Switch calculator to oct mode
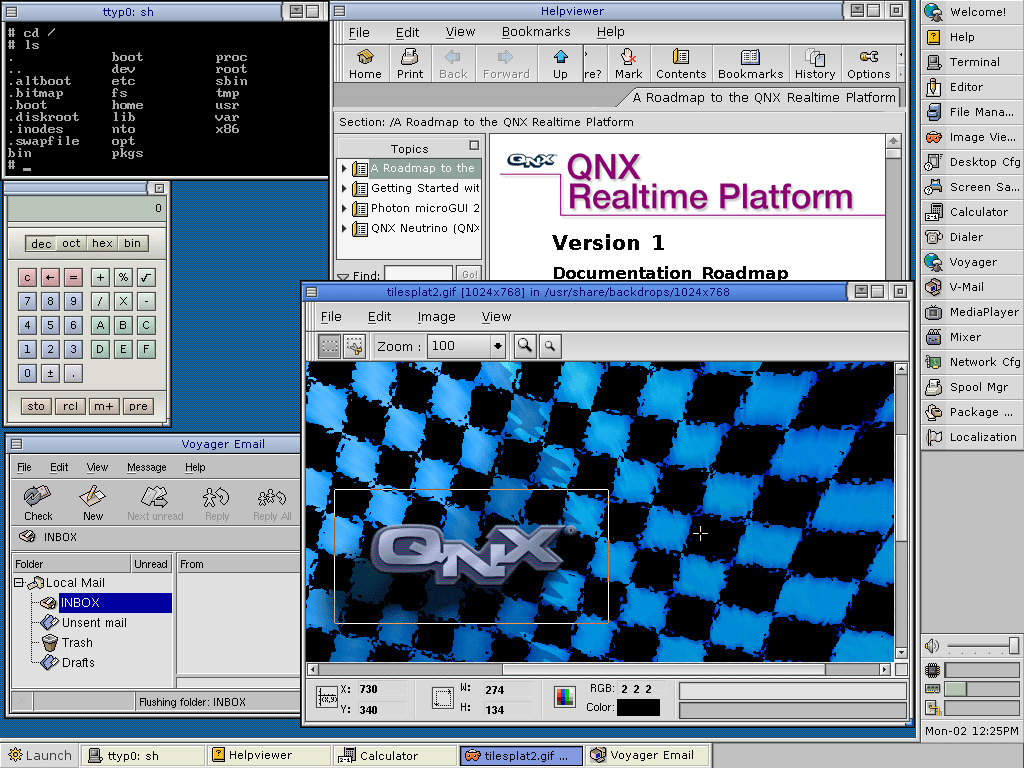The height and width of the screenshot is (768, 1024). (x=71, y=244)
